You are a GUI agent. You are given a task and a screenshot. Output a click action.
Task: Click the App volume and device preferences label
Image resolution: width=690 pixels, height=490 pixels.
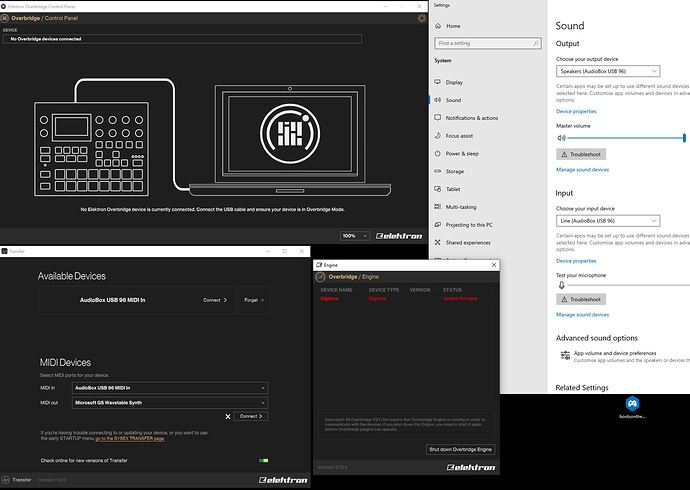tap(615, 353)
